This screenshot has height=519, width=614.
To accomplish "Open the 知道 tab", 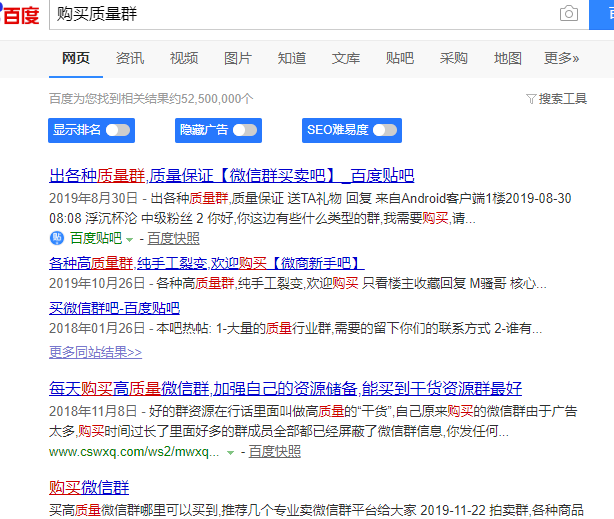I will click(x=292, y=58).
